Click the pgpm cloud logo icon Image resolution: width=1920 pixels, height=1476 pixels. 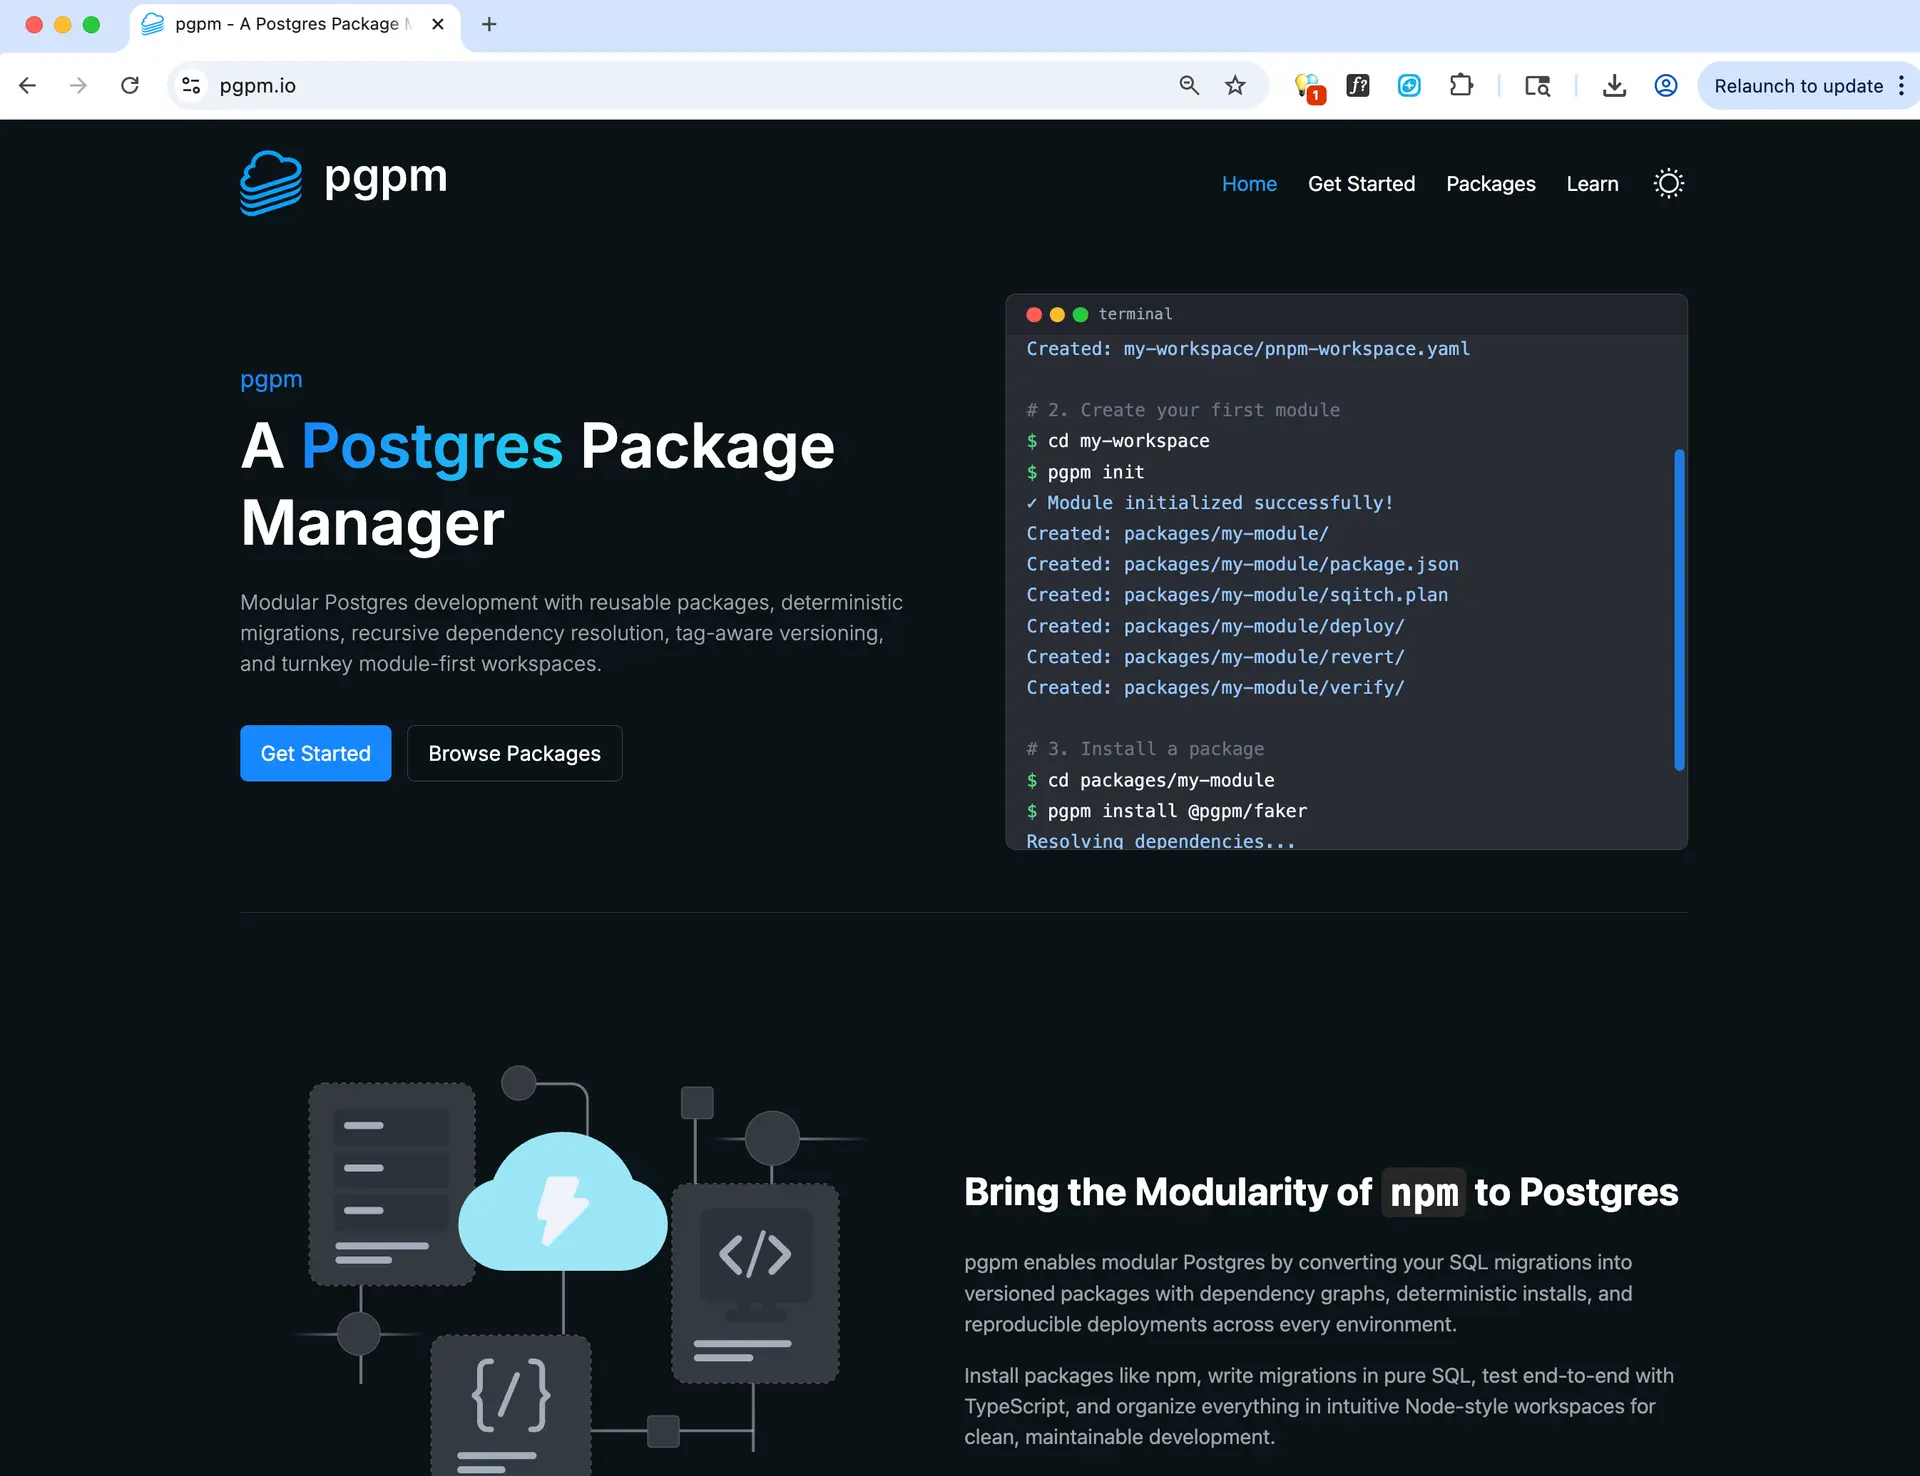[271, 183]
